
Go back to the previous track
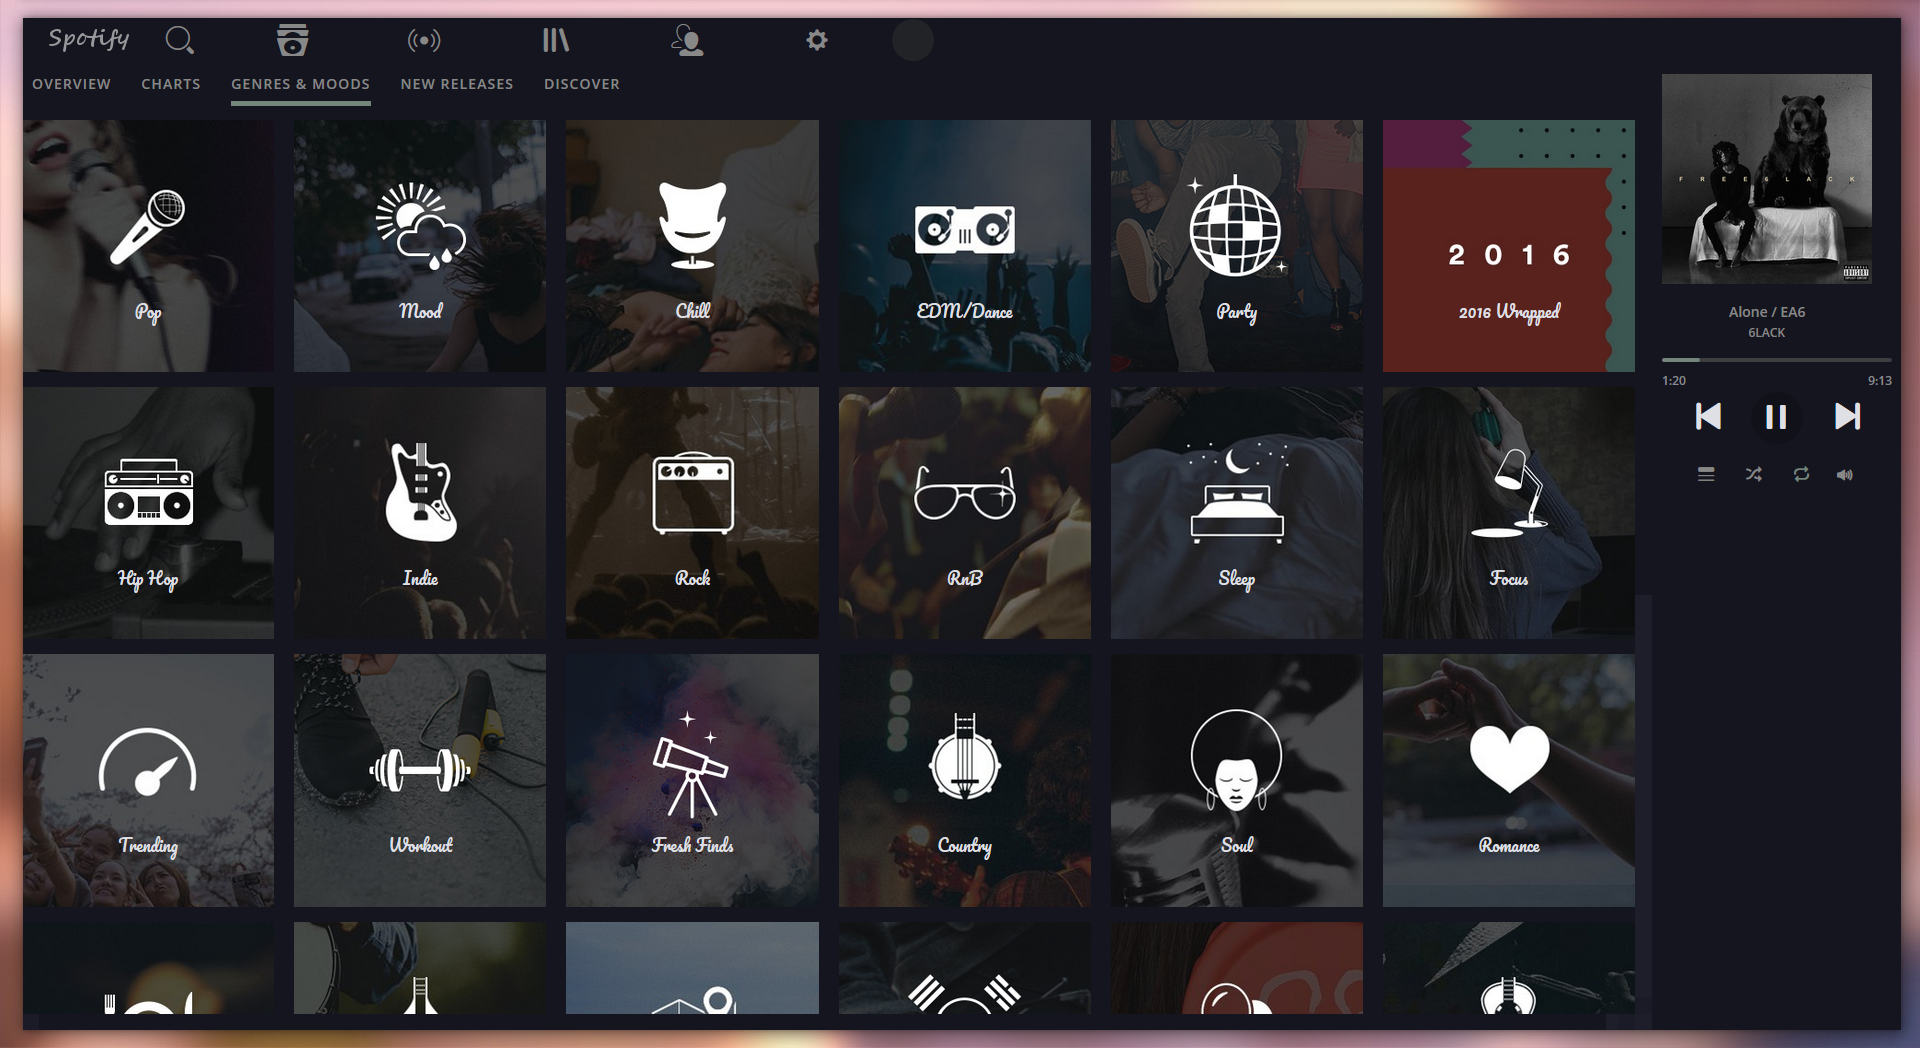pyautogui.click(x=1710, y=418)
